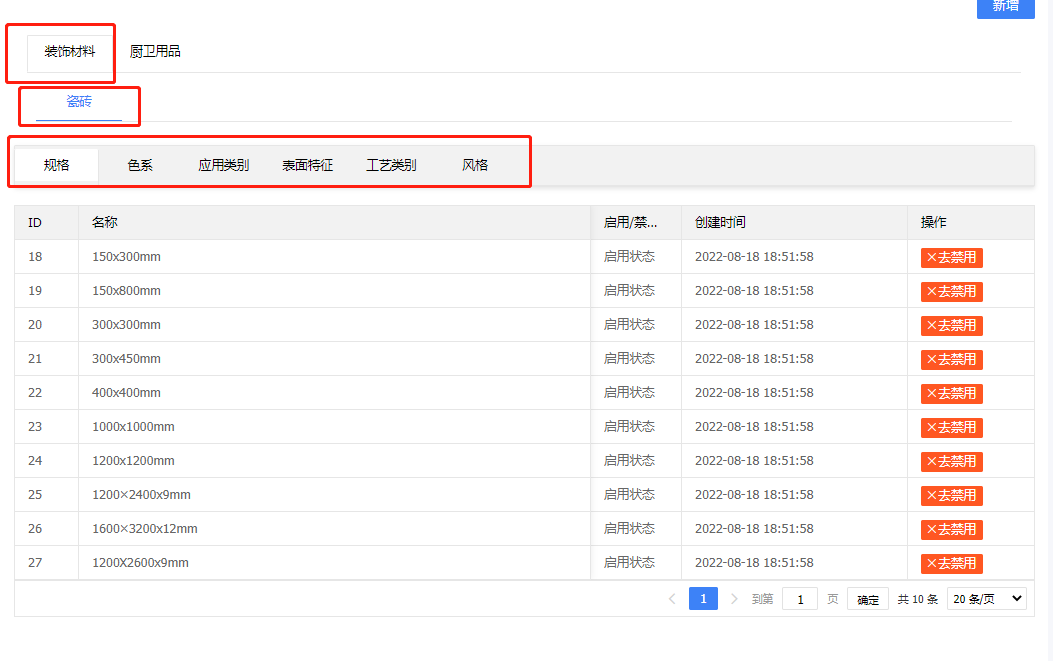Disable the 1200X2600x9mm spec via 去禁用
This screenshot has height=661, width=1053.
coord(951,563)
